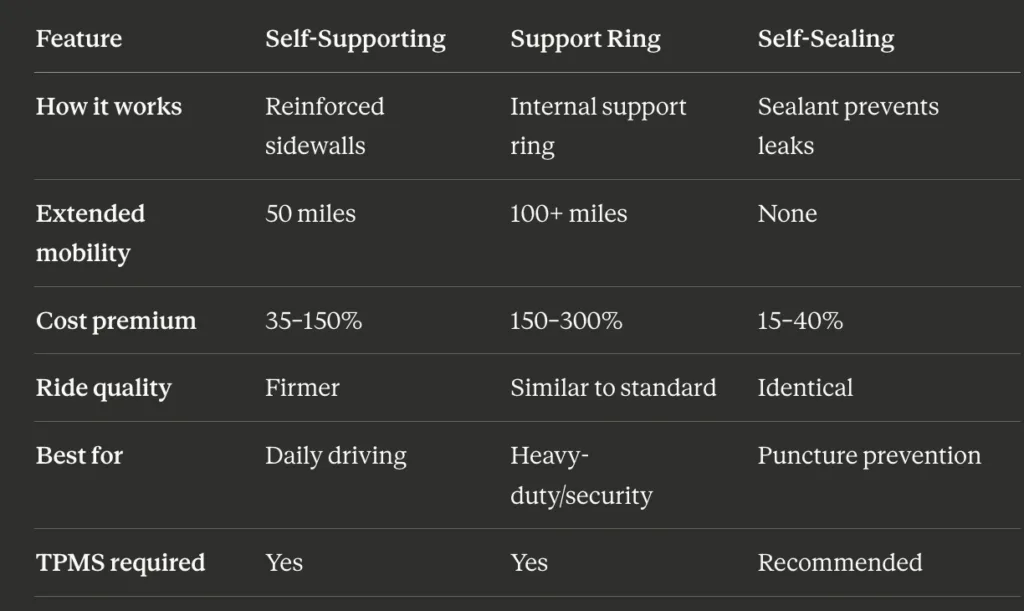Screen dimensions: 1024x611
Task: Click the '100+ miles' cell
Action: point(568,214)
